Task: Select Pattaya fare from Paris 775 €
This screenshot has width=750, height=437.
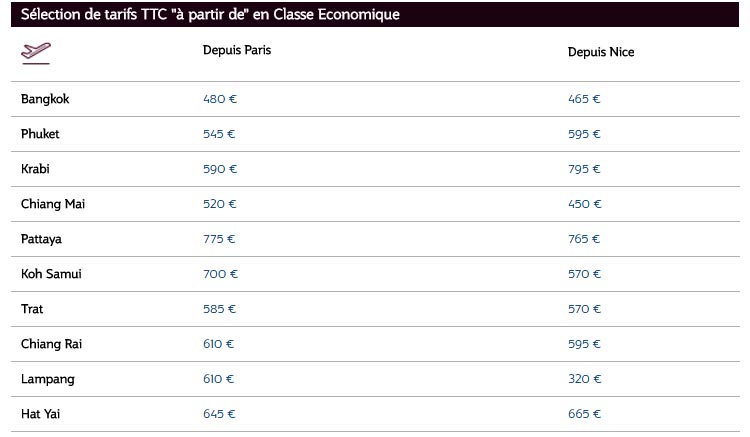Action: 219,239
